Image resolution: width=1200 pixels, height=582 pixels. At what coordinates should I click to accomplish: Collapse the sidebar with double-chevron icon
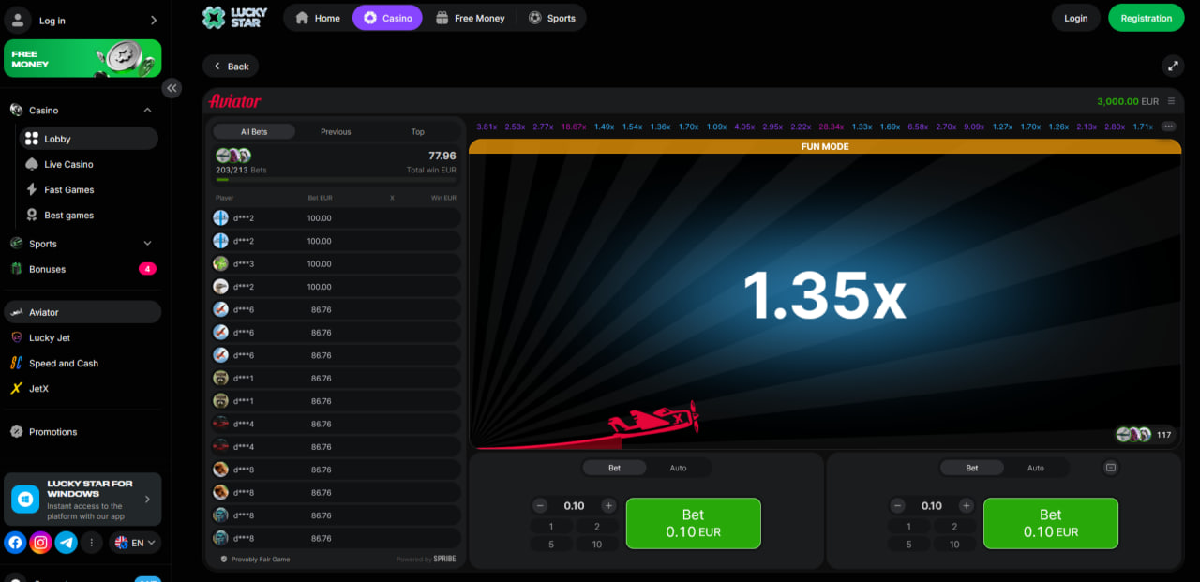[x=172, y=88]
